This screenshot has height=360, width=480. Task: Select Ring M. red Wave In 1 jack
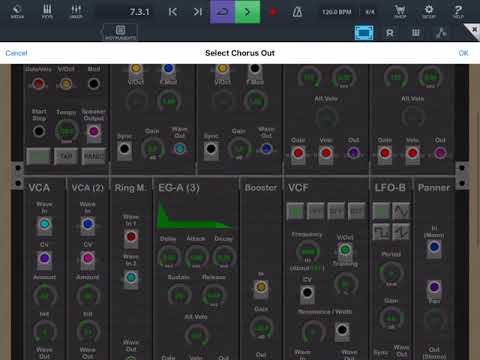tap(131, 237)
